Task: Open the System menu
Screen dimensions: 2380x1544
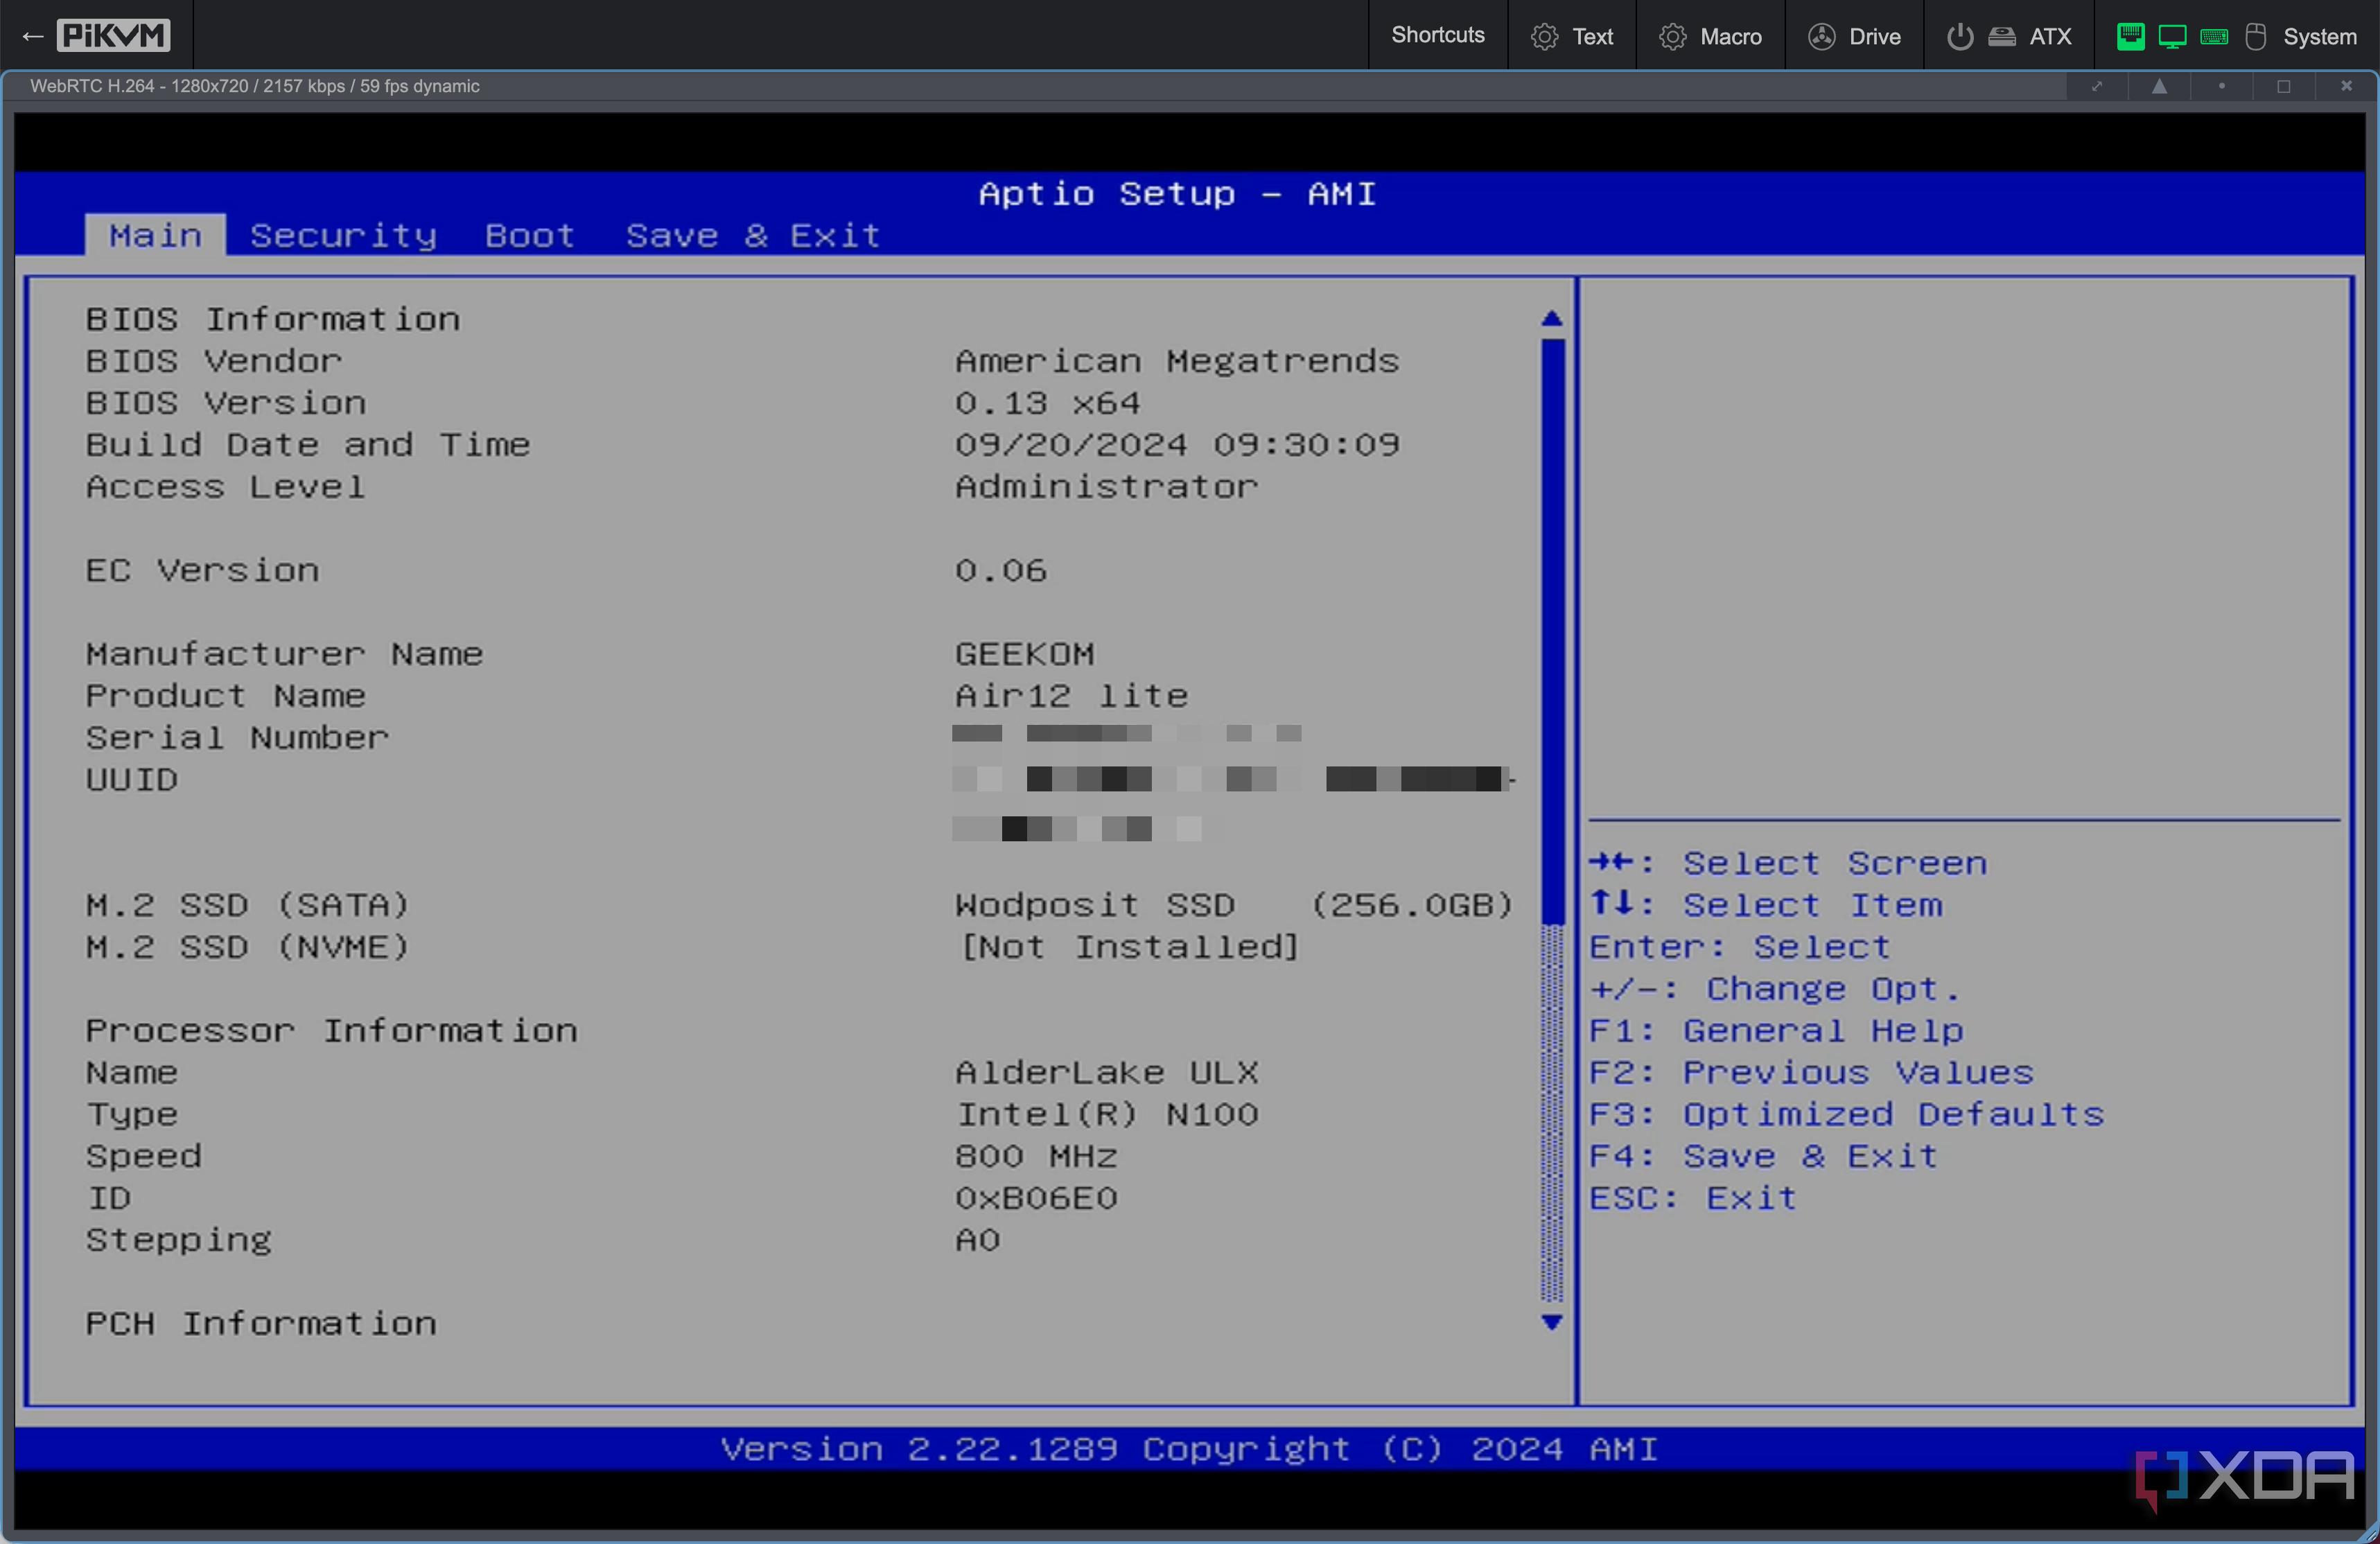Action: (x=2319, y=36)
